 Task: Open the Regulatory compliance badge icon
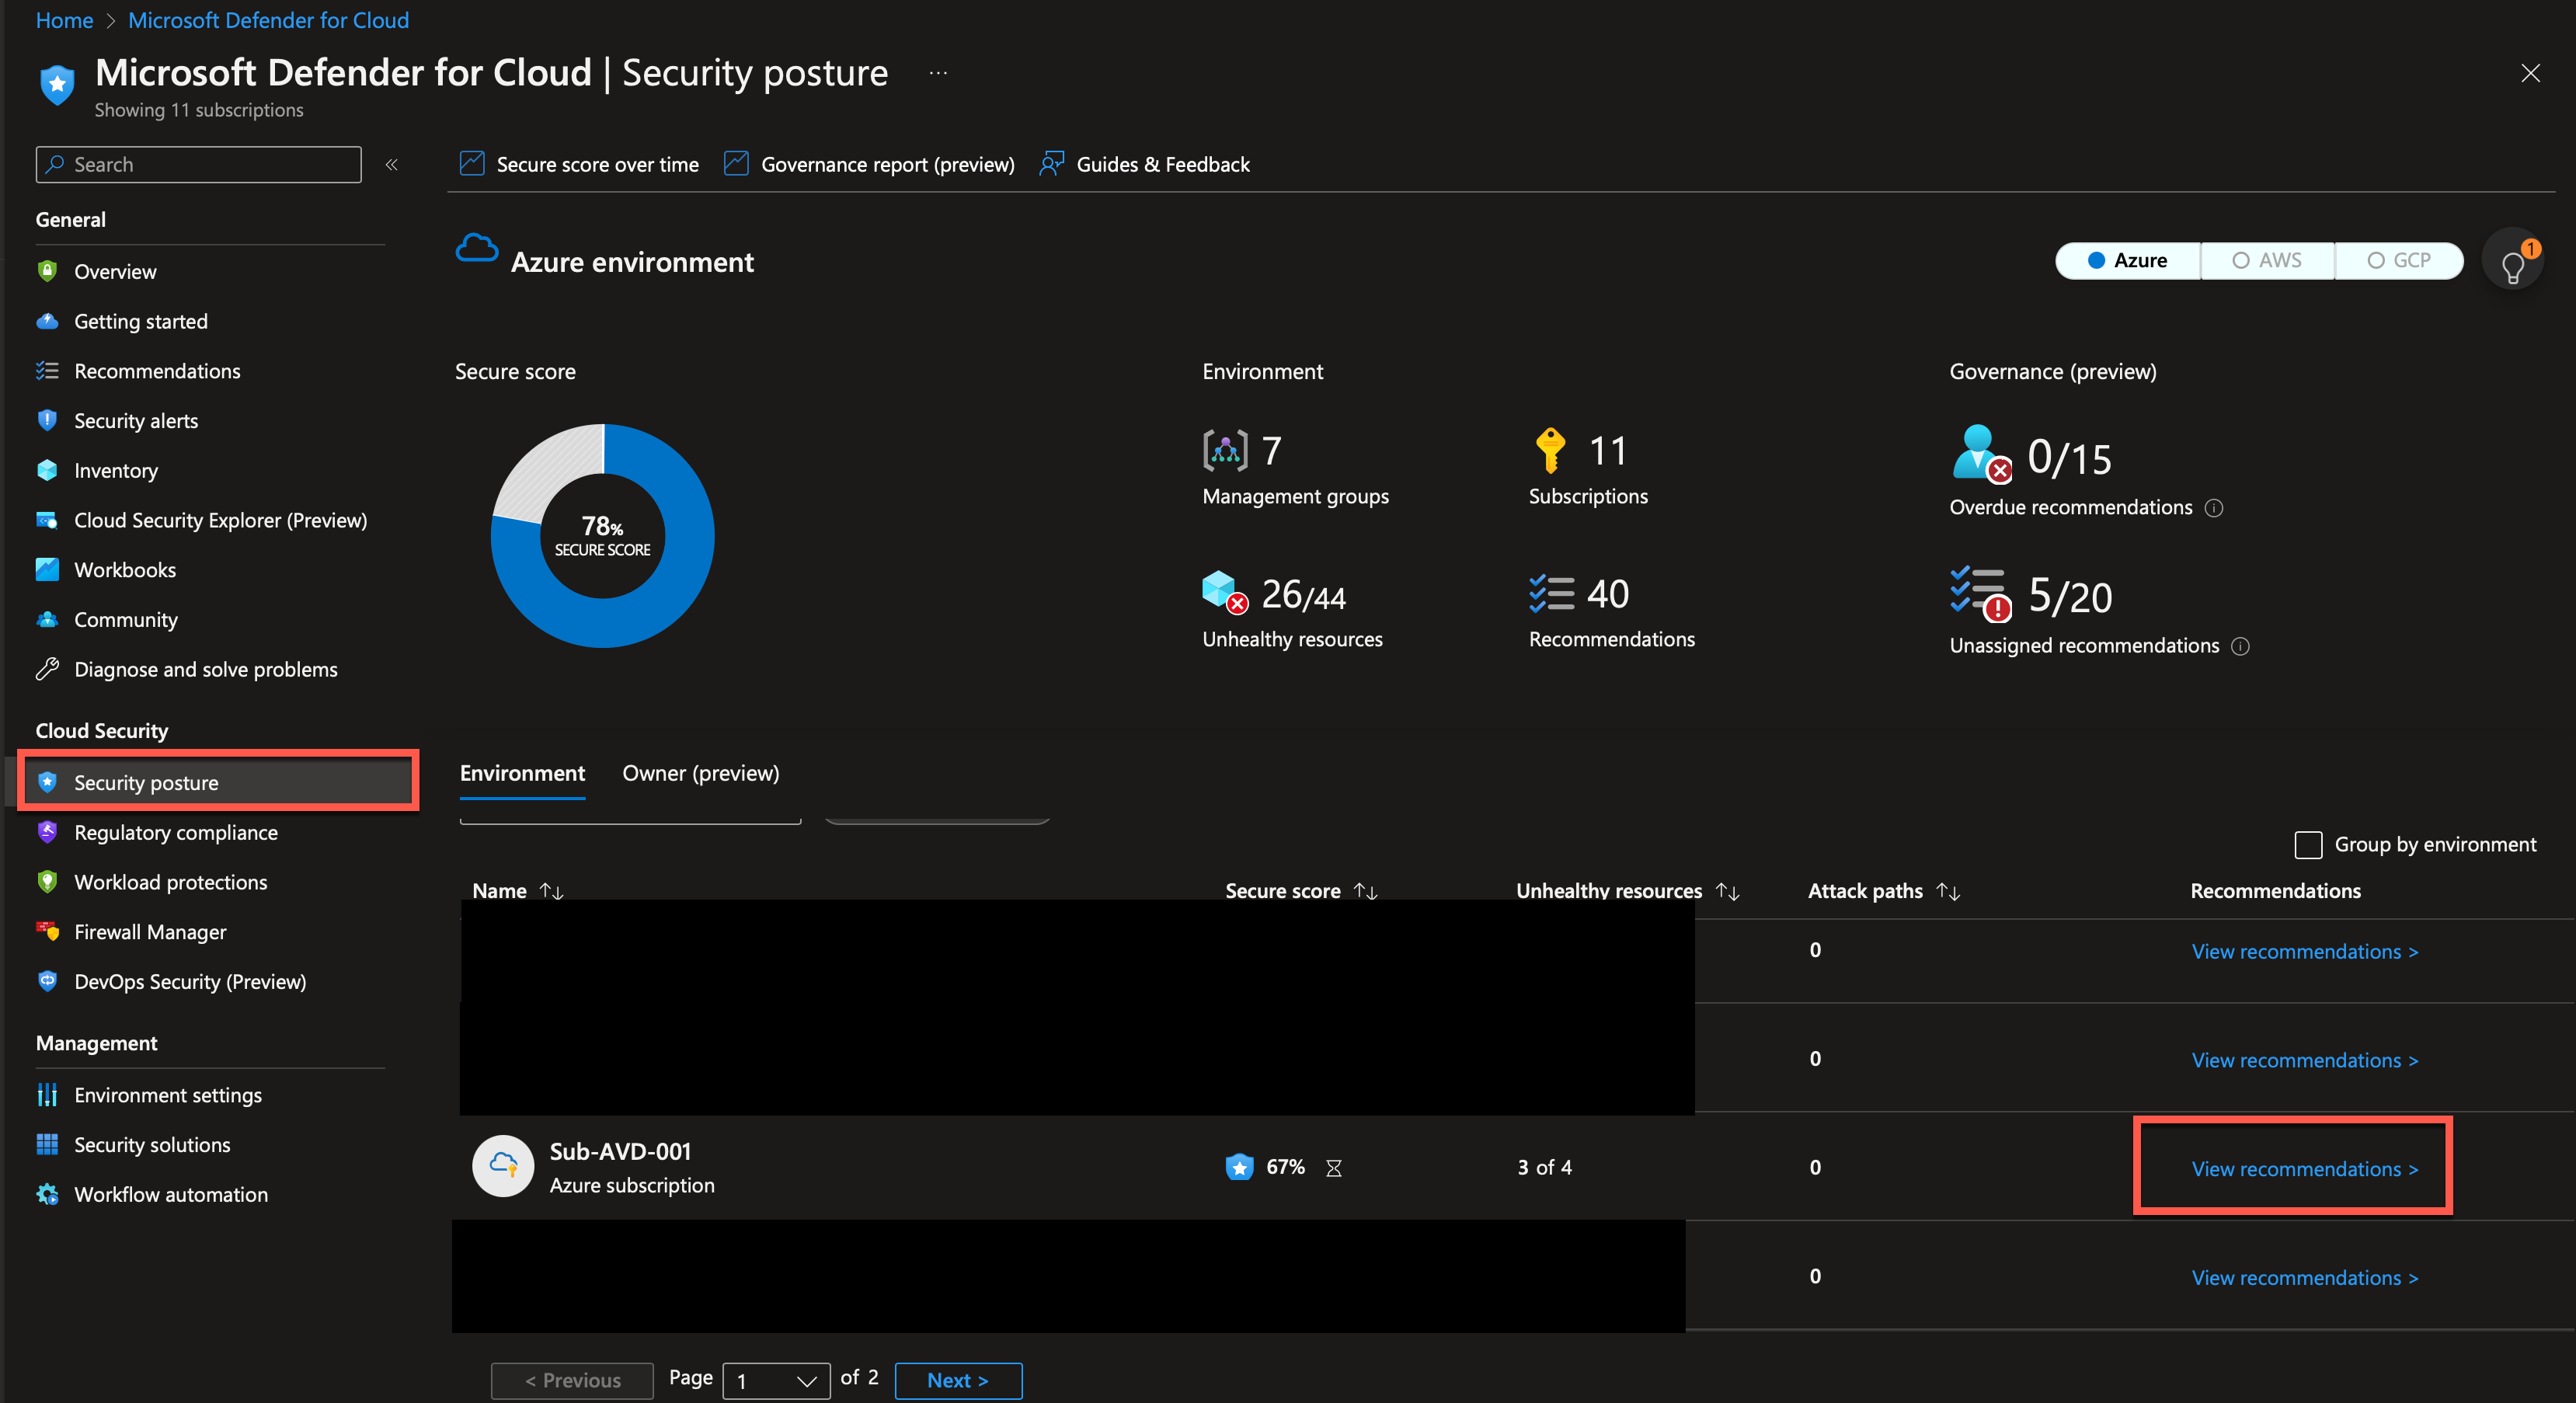(47, 832)
